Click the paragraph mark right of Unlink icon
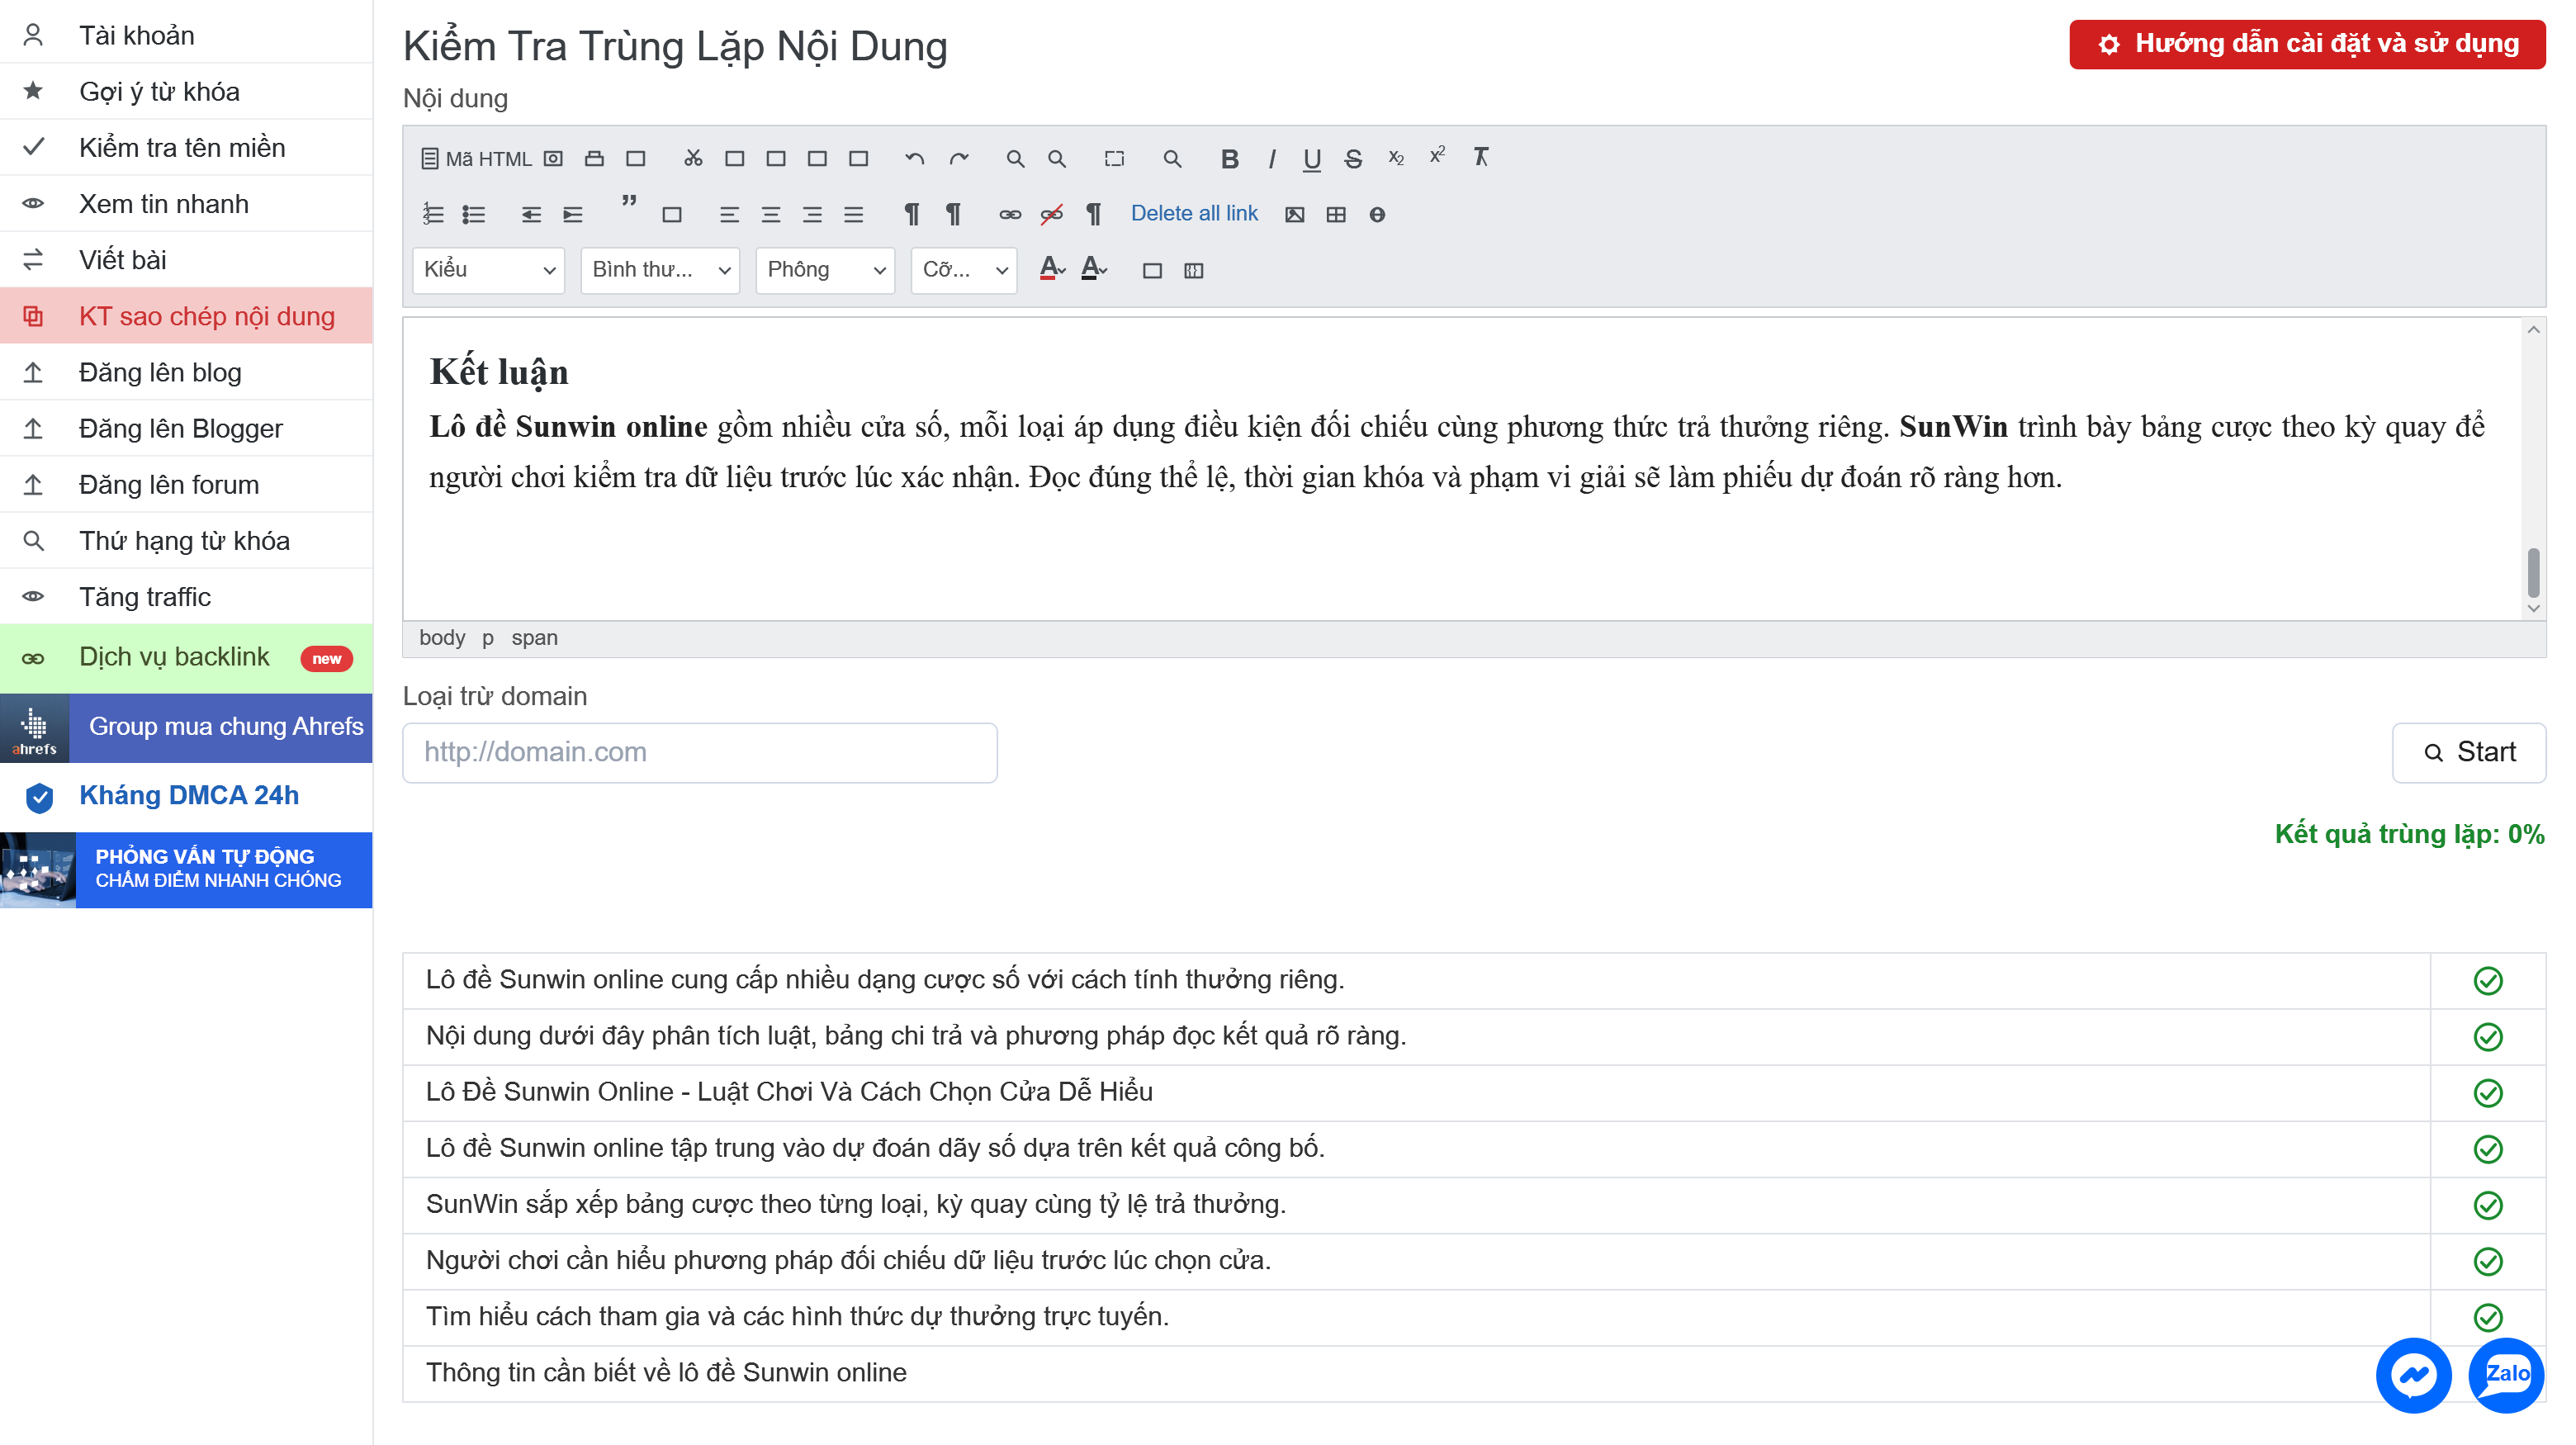2576x1445 pixels. [1094, 214]
